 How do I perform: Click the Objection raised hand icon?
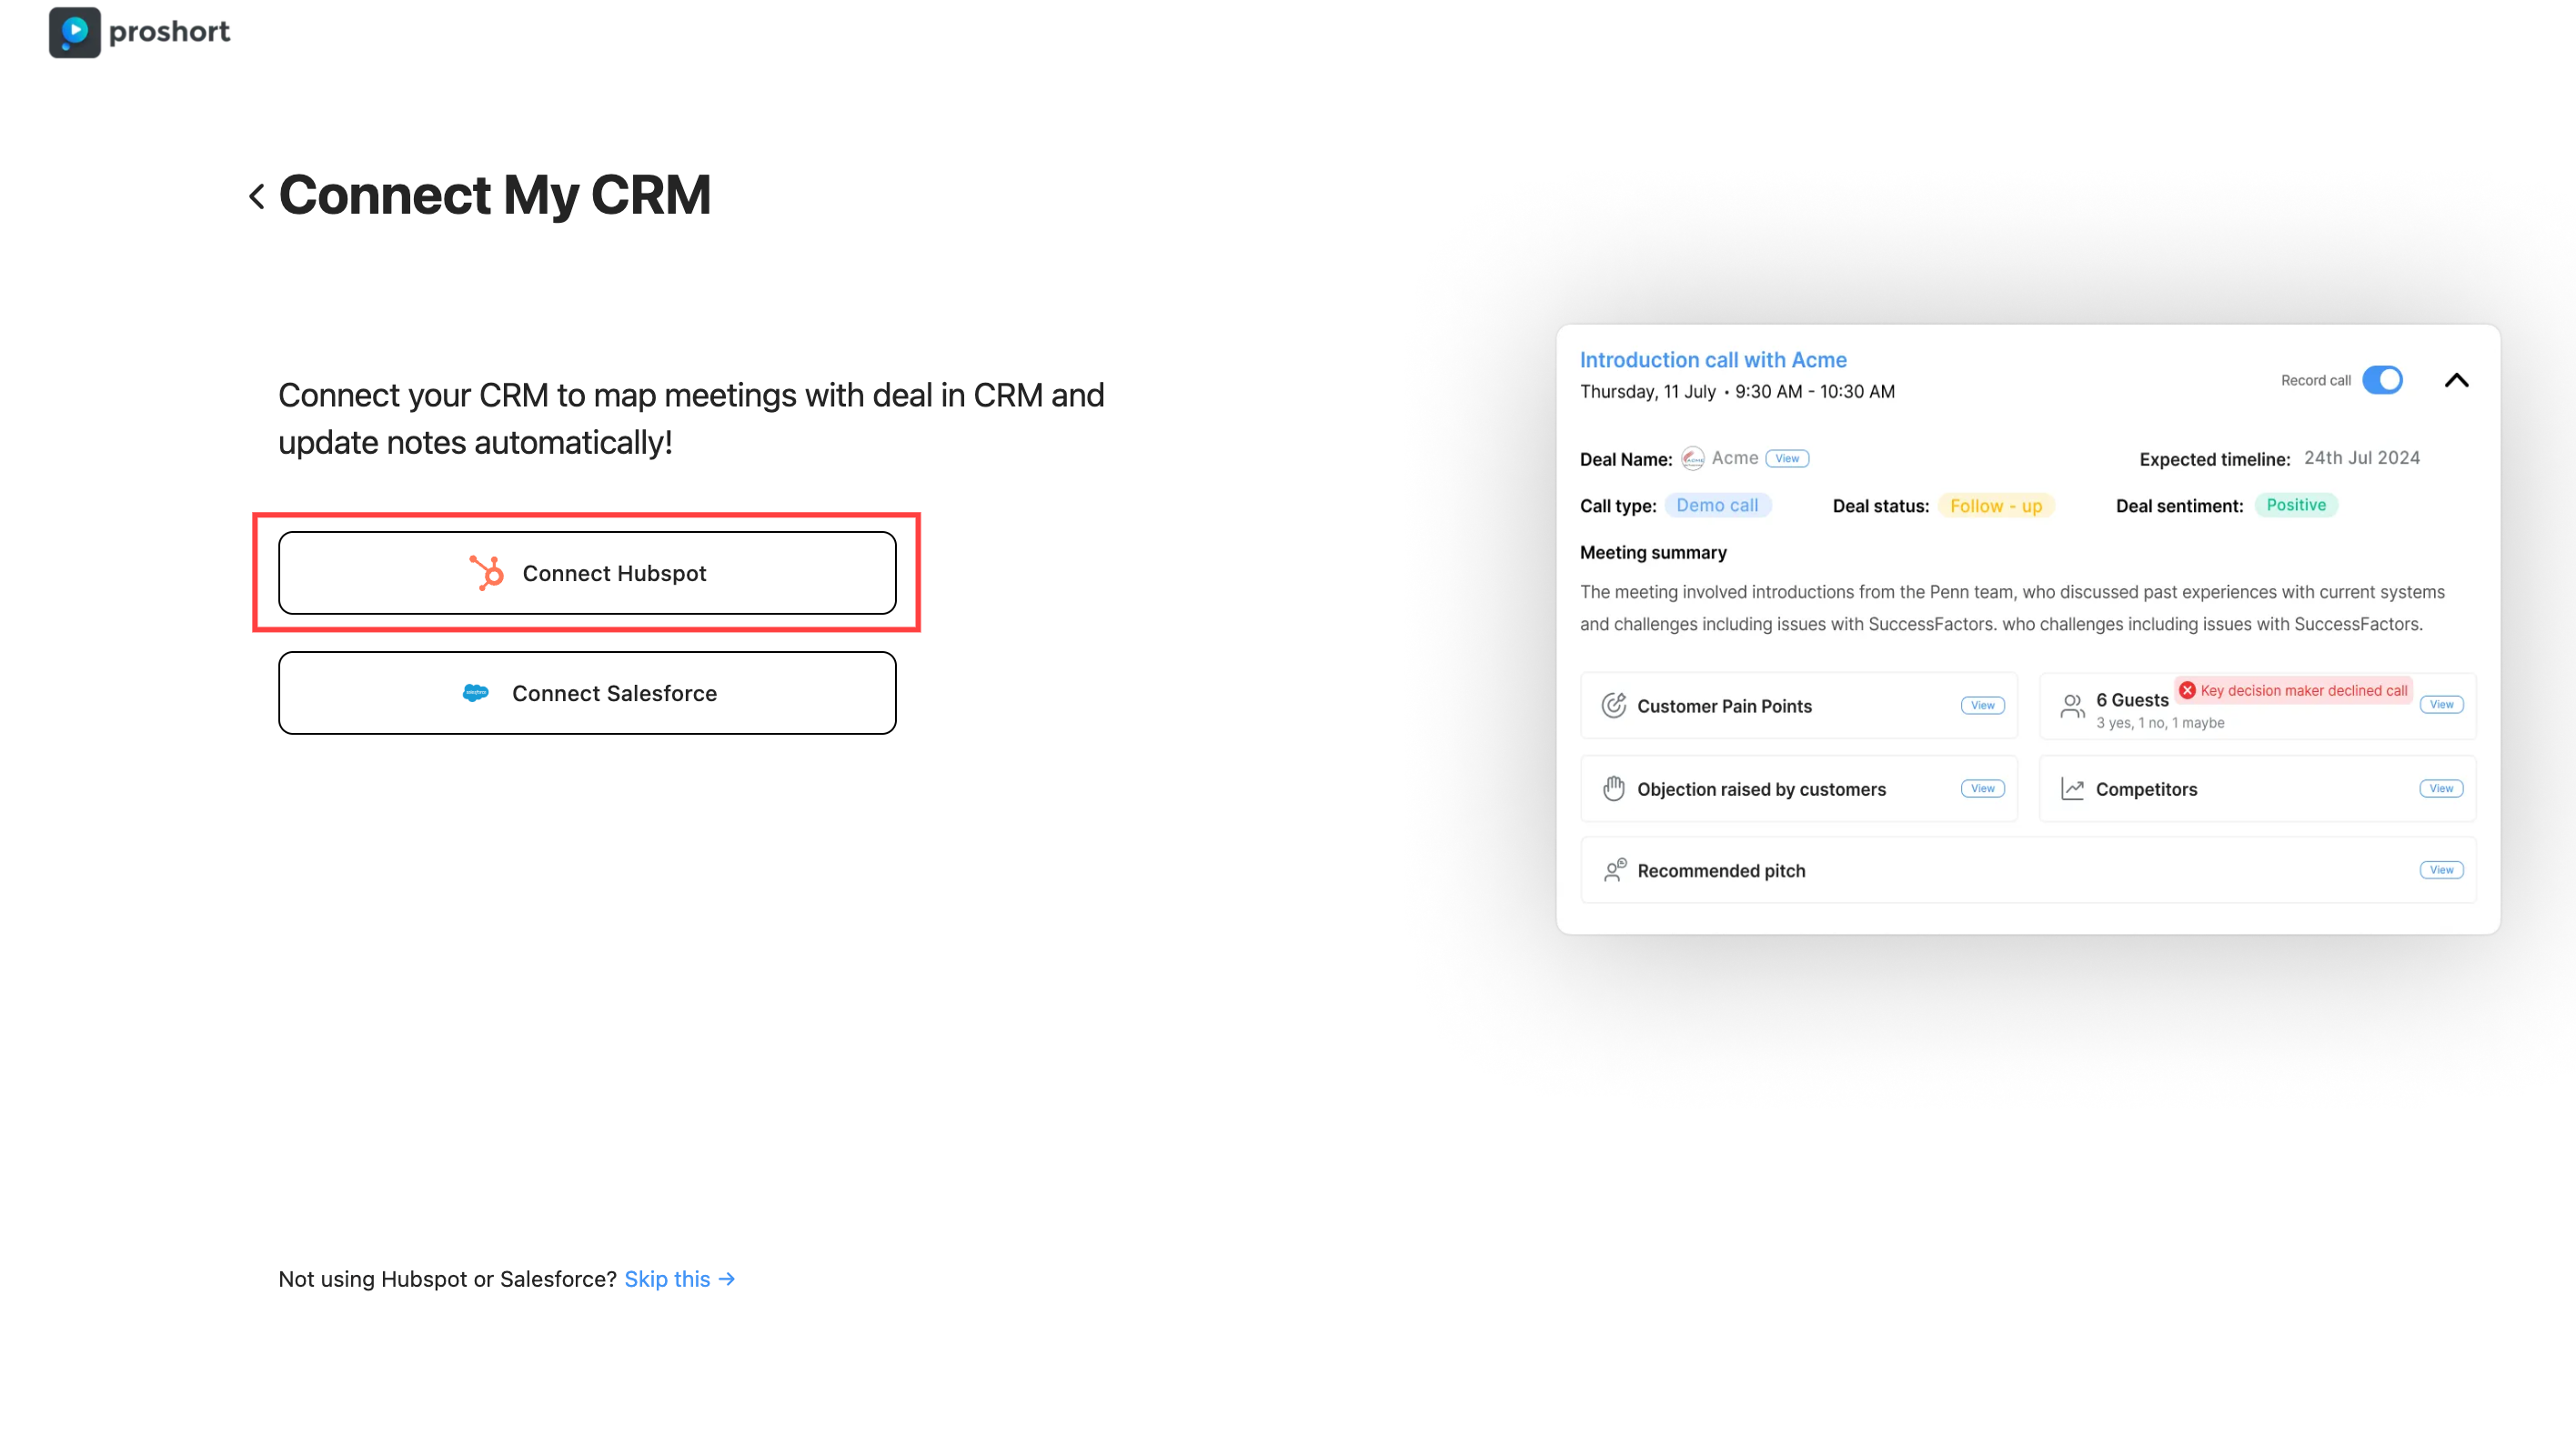(1613, 789)
